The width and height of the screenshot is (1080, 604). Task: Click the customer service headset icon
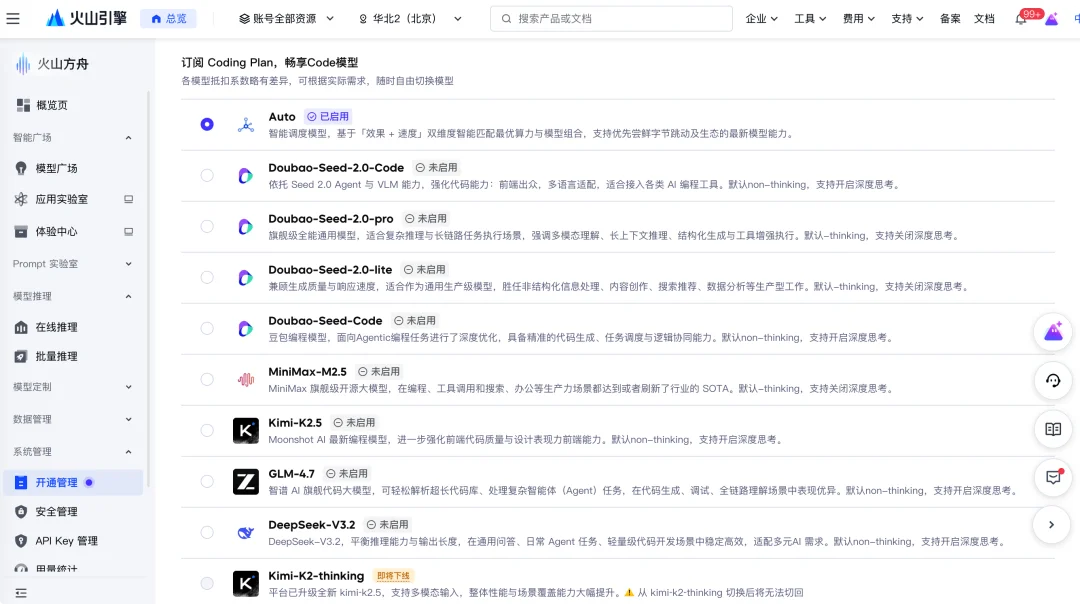pos(1052,380)
